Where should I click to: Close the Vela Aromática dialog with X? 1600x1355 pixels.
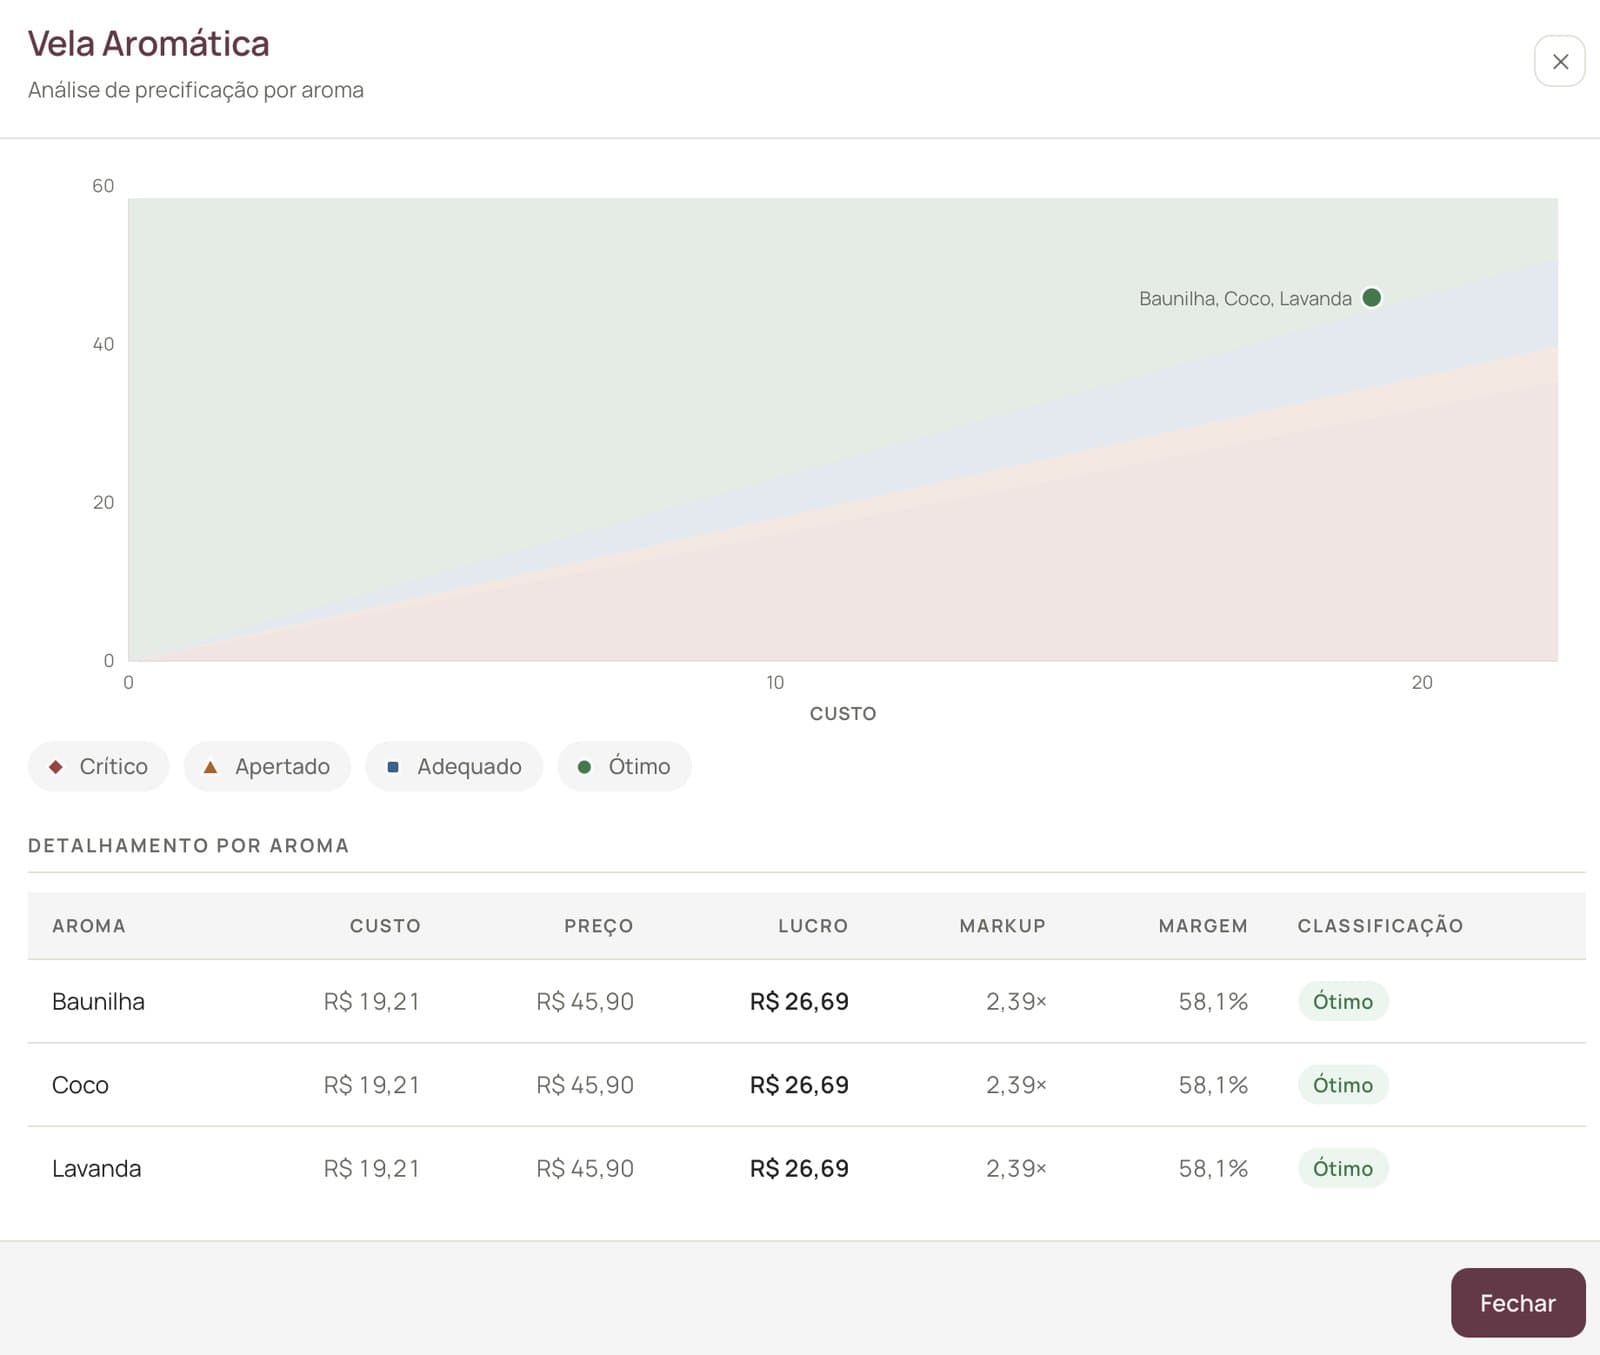pos(1559,61)
